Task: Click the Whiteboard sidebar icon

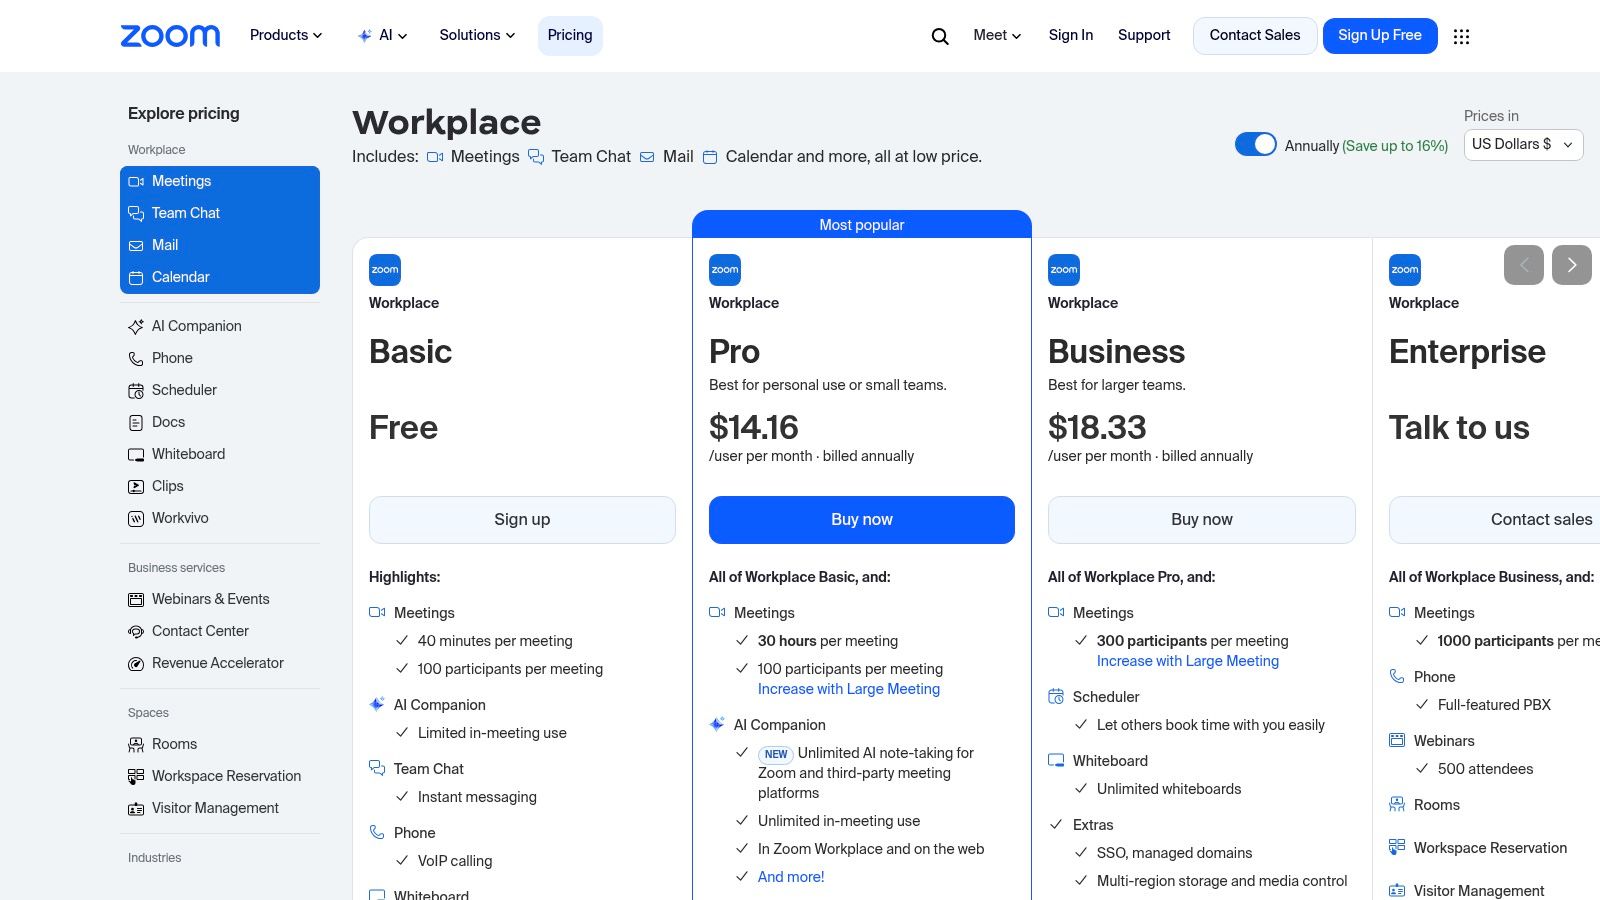Action: (x=136, y=454)
